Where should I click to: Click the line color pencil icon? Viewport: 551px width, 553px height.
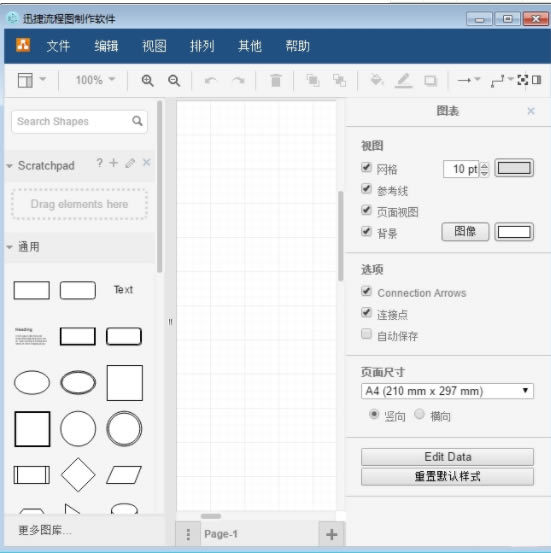[x=404, y=80]
